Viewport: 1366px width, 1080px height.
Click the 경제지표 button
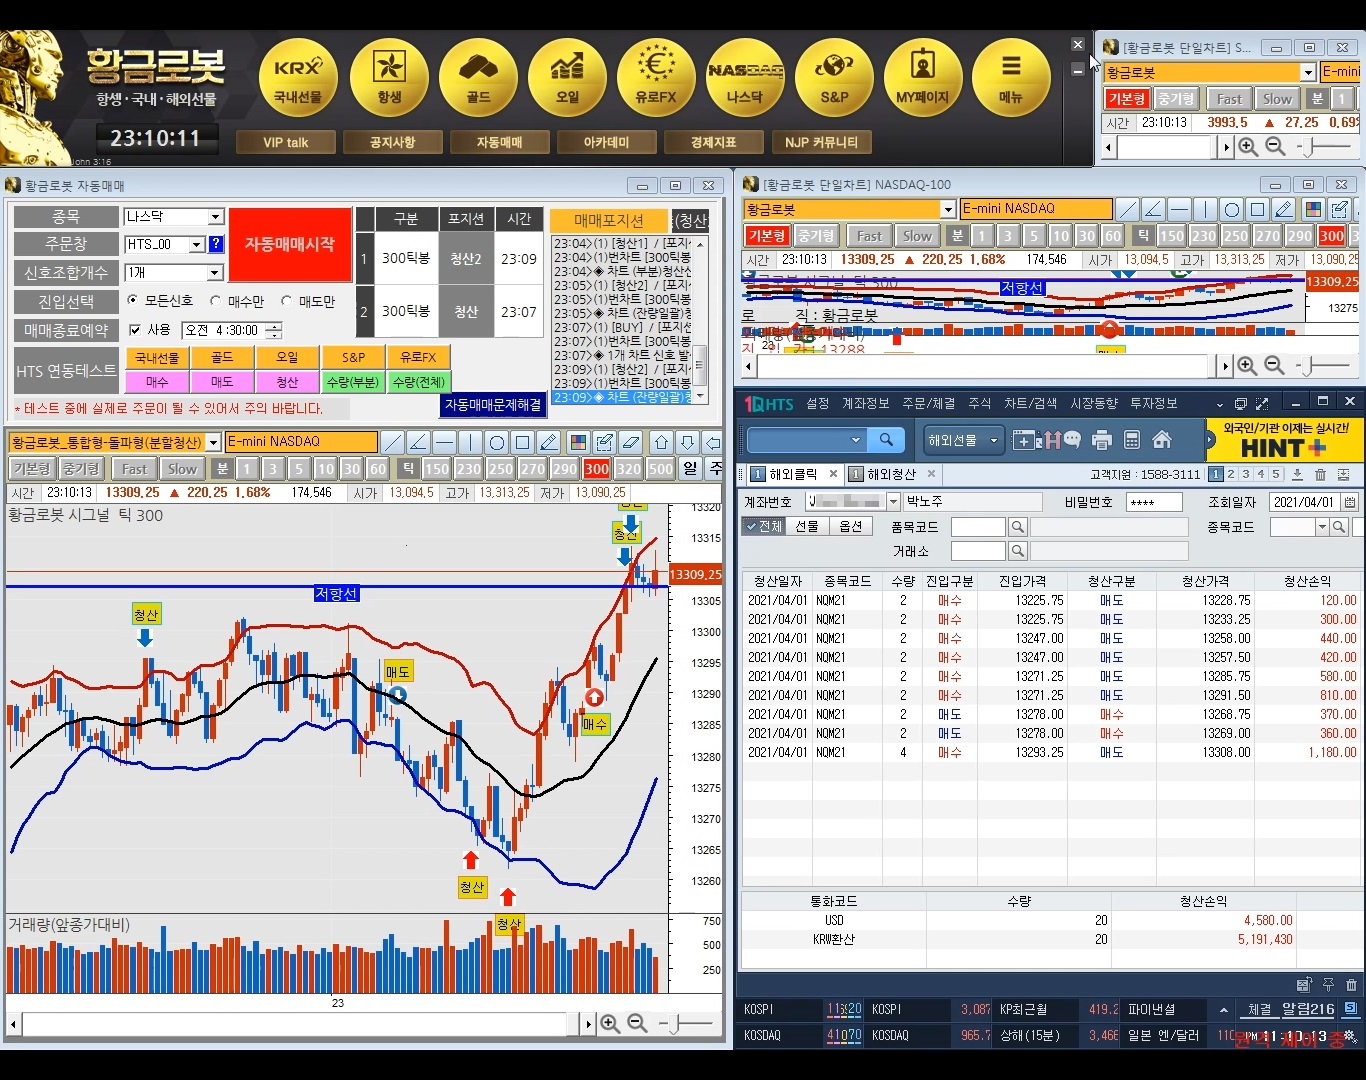tap(714, 142)
